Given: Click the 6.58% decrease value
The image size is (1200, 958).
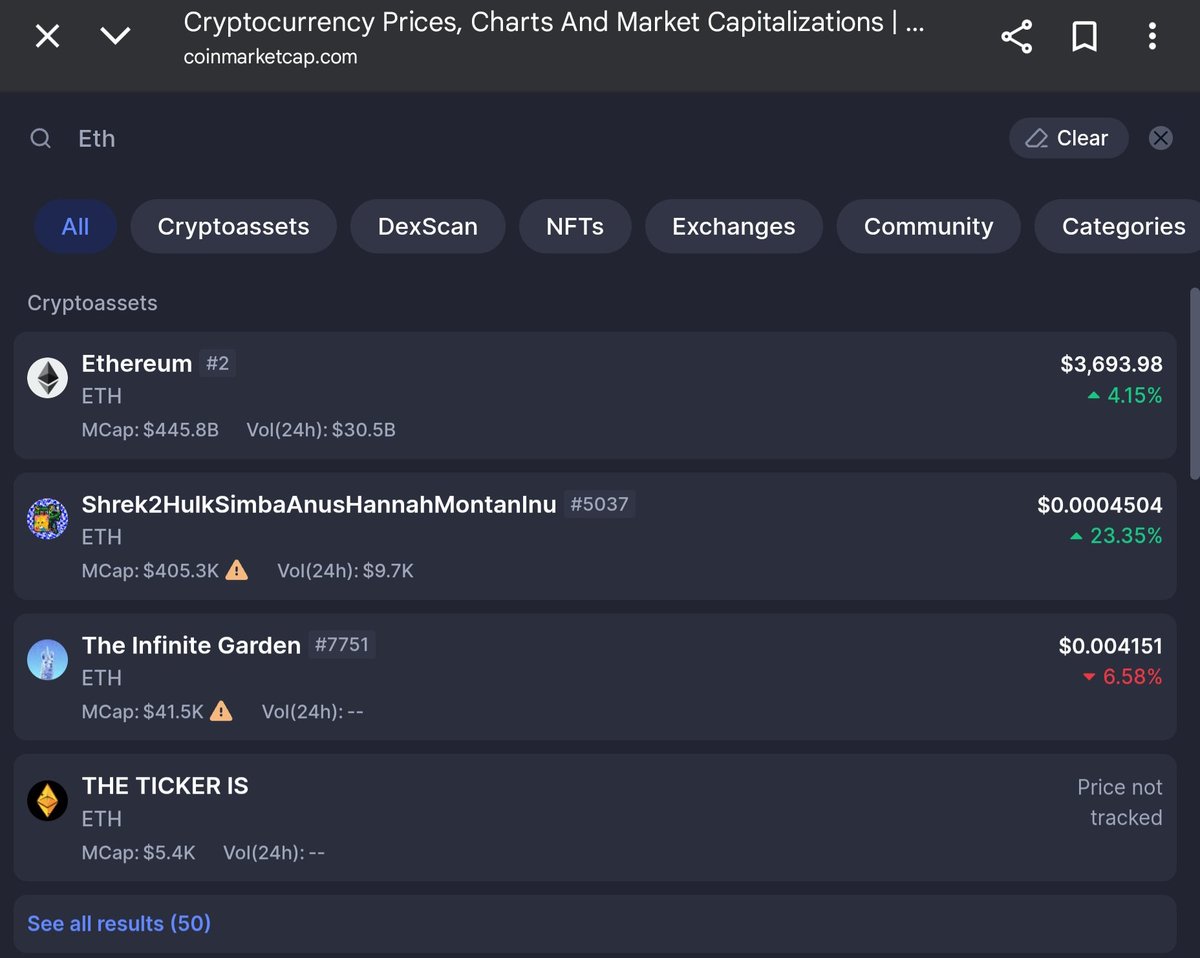Looking at the screenshot, I should (x=1133, y=677).
